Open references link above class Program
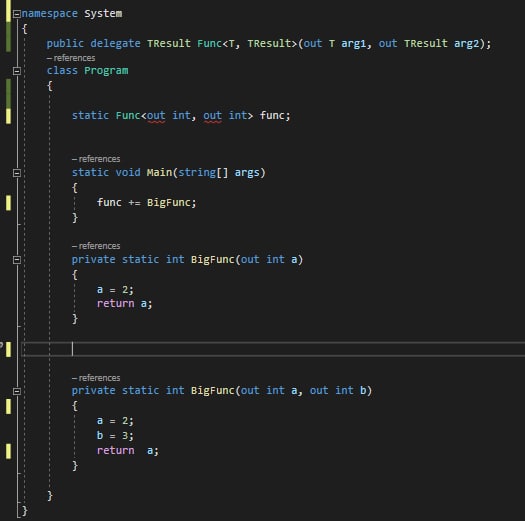Screen dimensions: 525x521 coord(71,58)
